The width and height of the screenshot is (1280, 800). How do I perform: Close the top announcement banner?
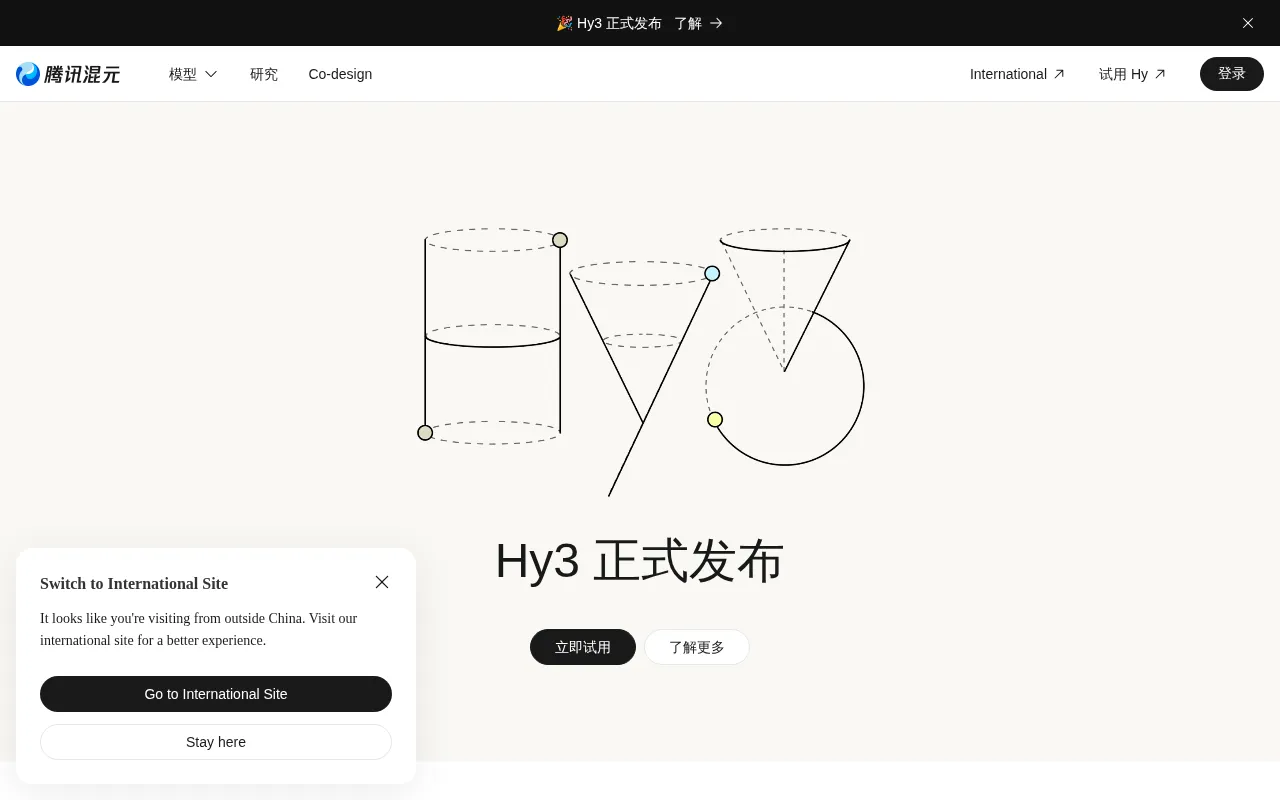coord(1248,23)
